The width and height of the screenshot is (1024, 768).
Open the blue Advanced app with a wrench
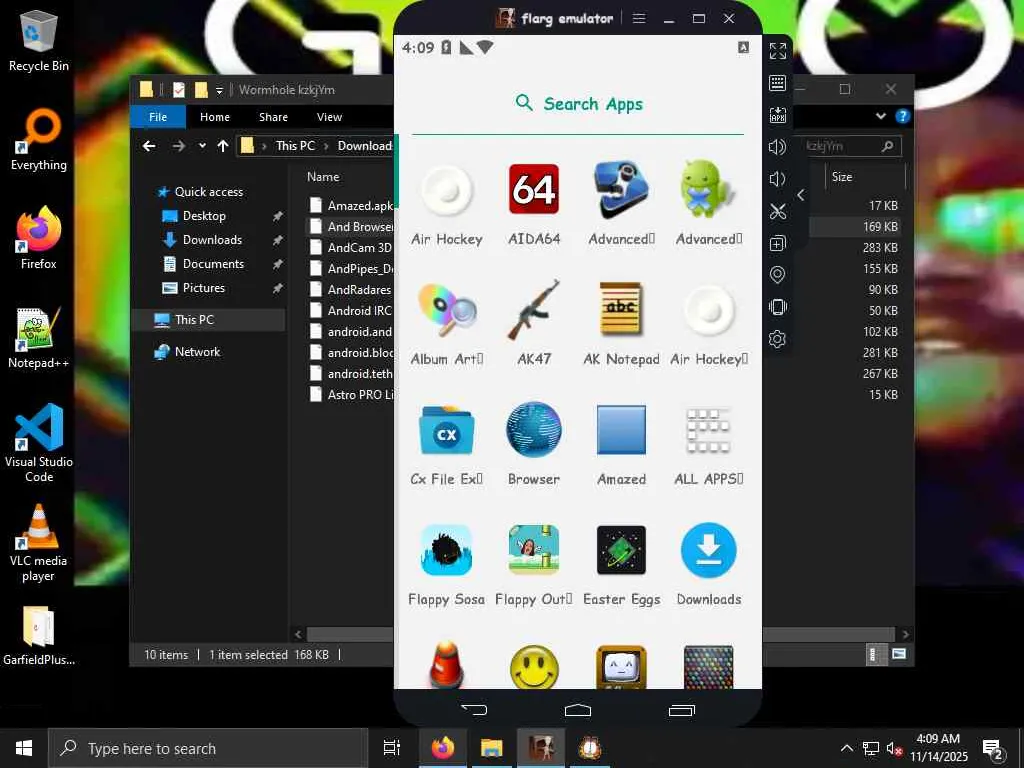click(621, 190)
